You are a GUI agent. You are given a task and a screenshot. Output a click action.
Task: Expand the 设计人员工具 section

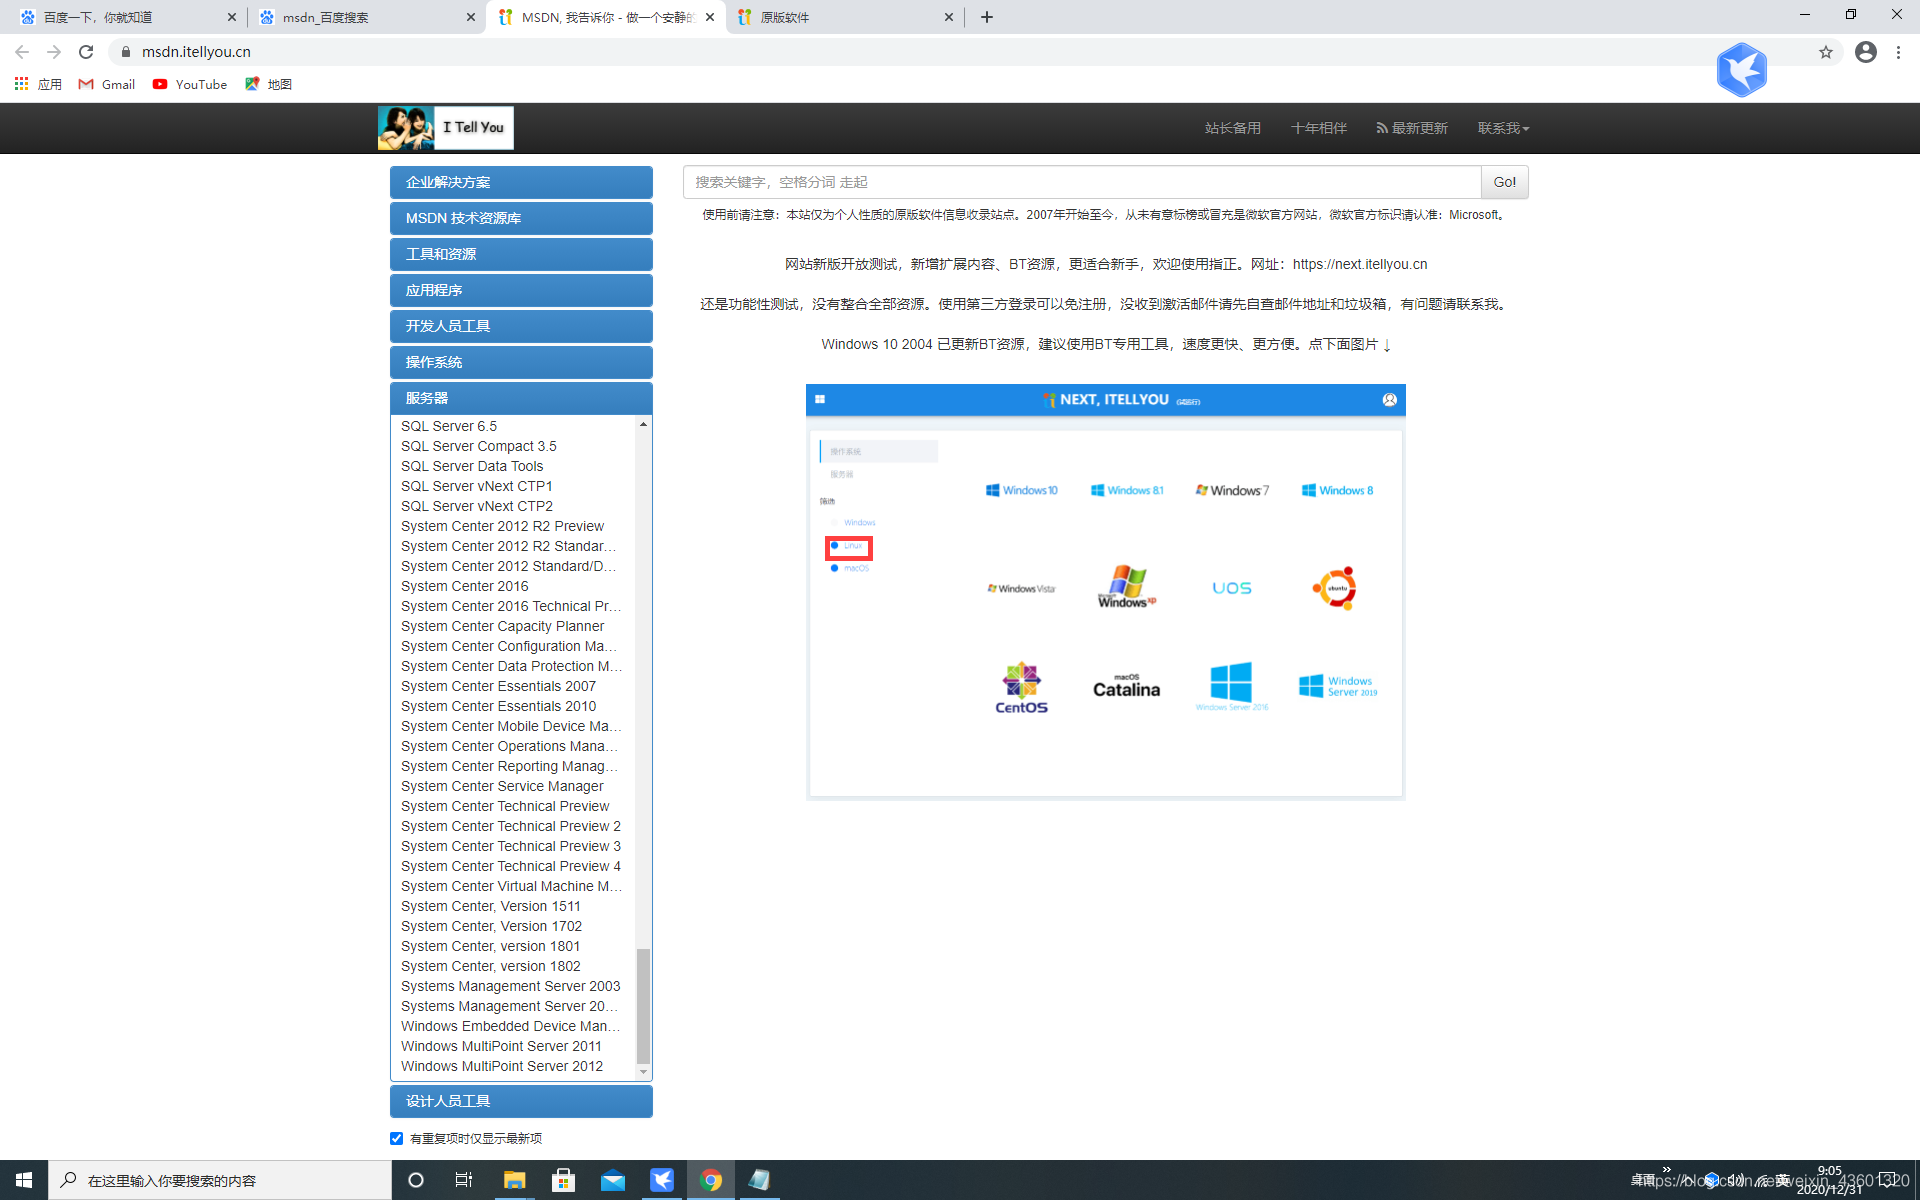[x=521, y=1101]
